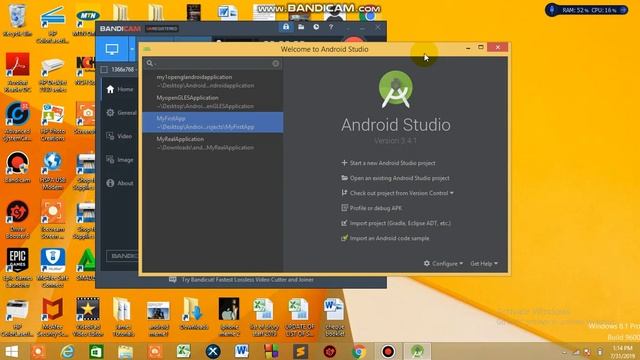The height and width of the screenshot is (360, 640).
Task: Open the my1openglandroidapplication recent project
Action: point(212,81)
